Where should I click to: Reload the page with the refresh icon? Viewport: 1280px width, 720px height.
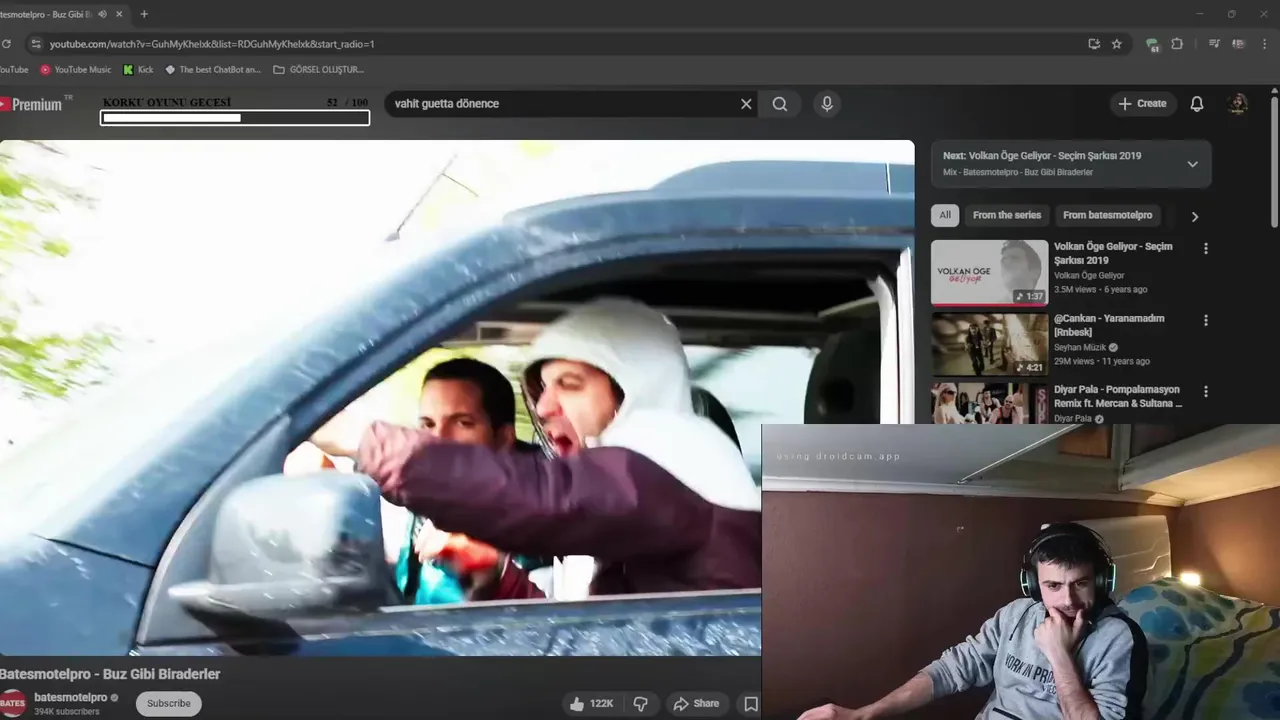coord(6,44)
